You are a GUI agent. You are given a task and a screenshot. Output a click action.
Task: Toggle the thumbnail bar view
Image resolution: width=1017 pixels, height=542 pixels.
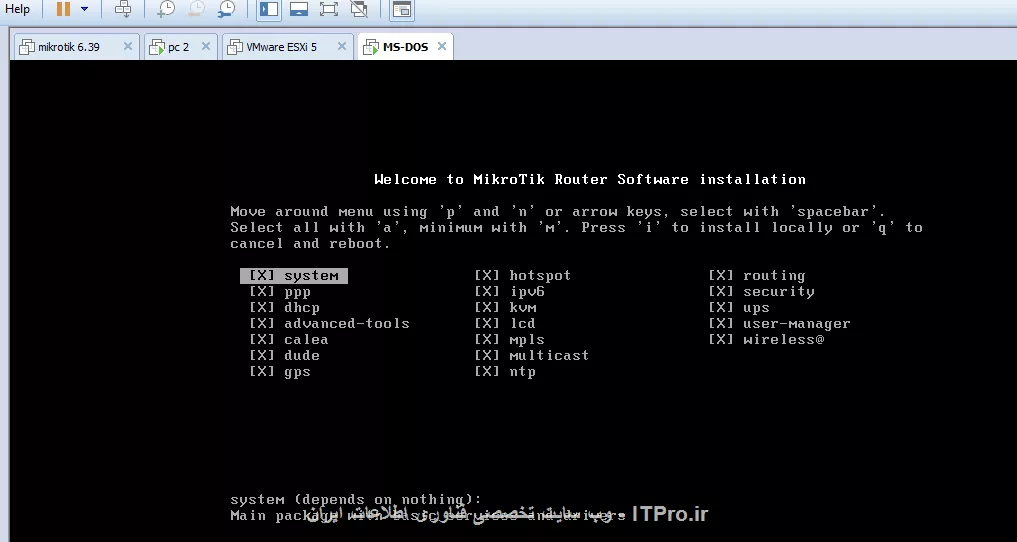click(299, 9)
